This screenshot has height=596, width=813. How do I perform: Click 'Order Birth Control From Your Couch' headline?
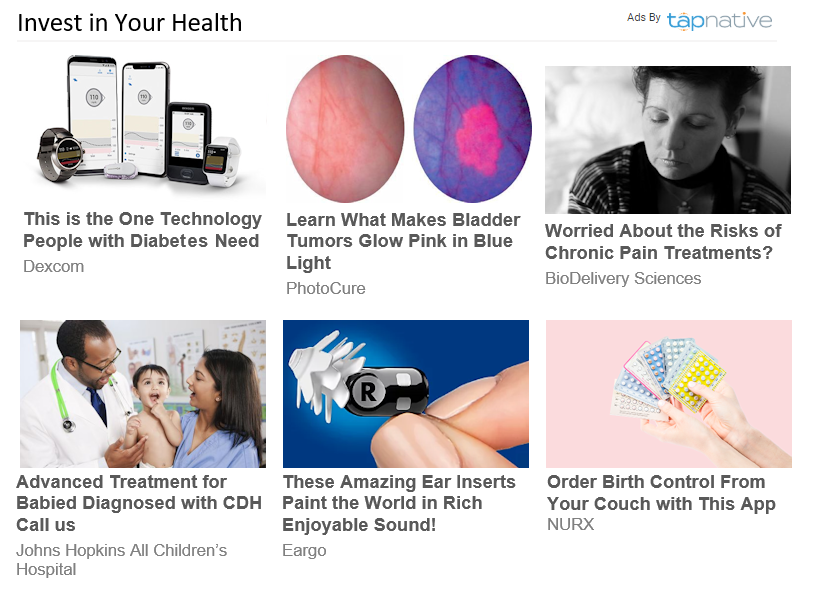(x=661, y=493)
